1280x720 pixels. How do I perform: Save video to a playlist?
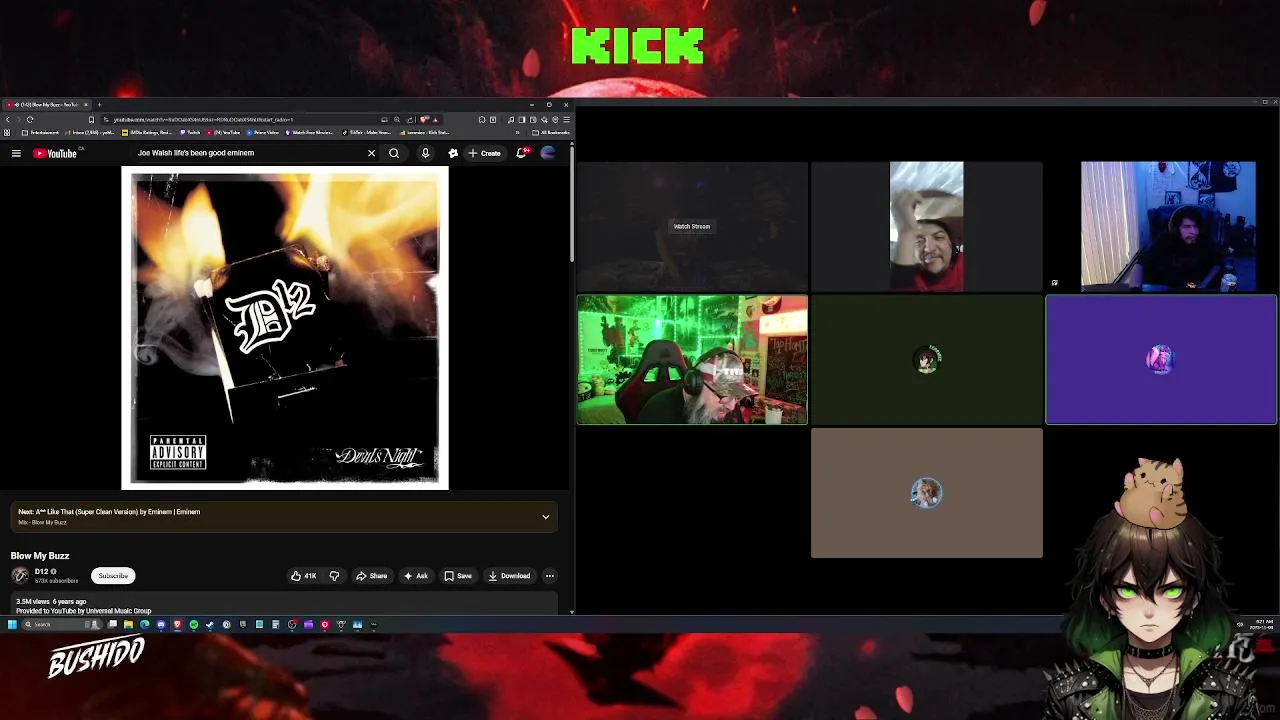458,576
